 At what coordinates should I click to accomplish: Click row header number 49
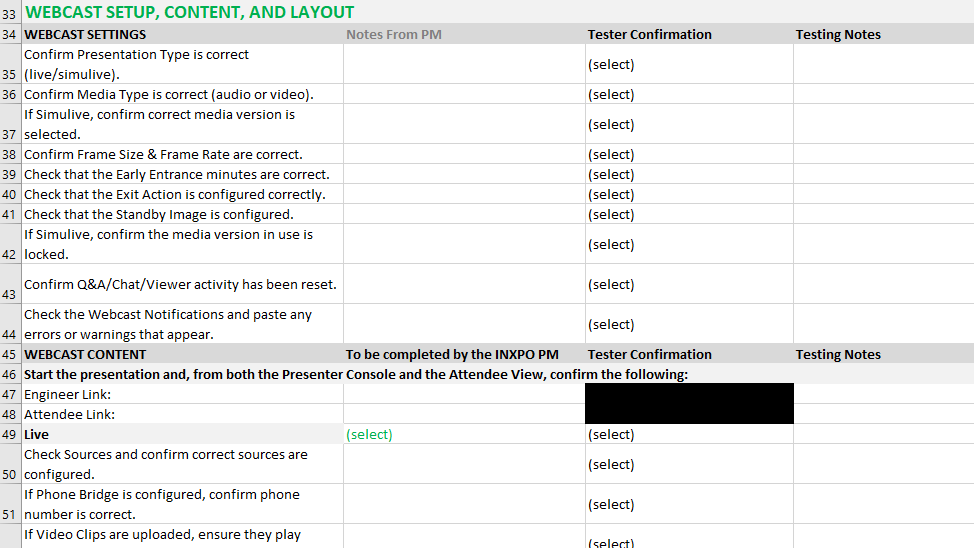click(x=10, y=435)
